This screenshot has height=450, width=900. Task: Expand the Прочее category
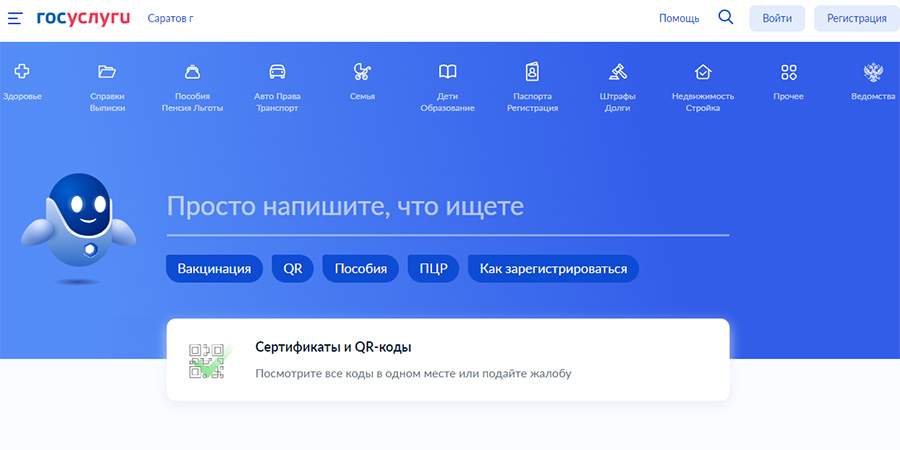point(788,72)
